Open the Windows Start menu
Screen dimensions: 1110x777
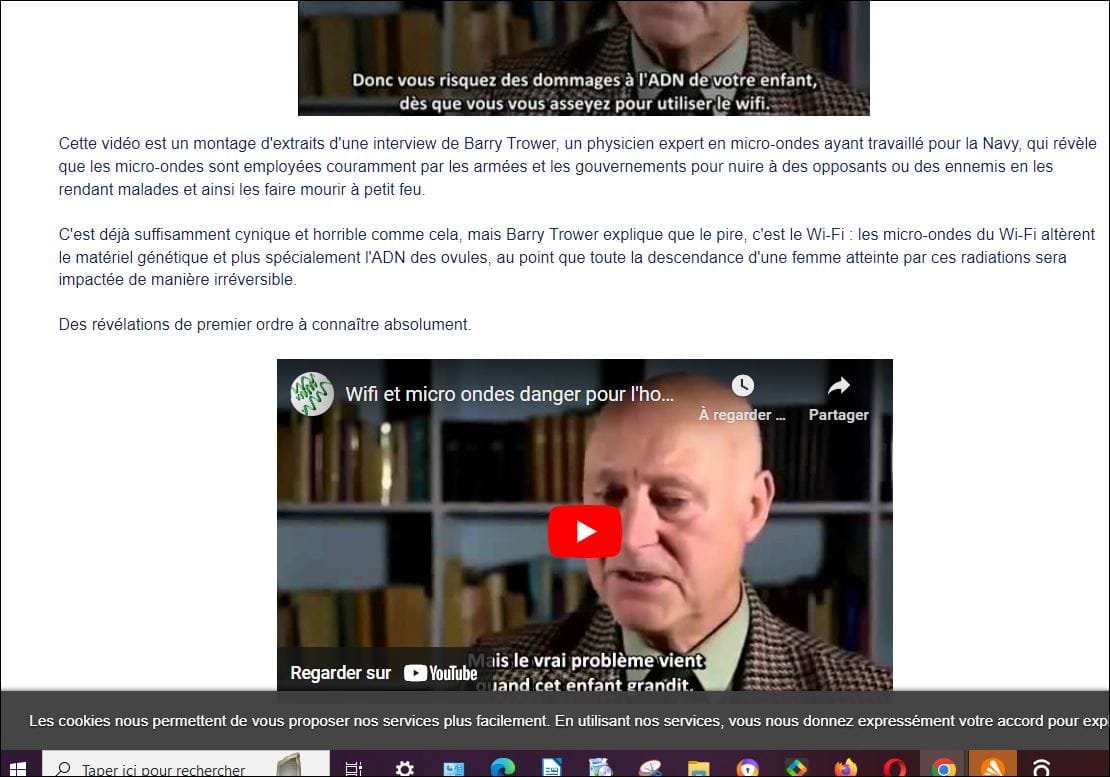(19, 768)
